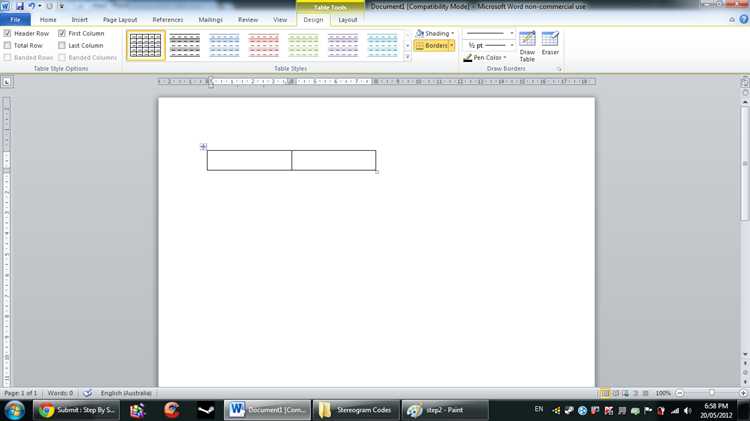Switch to Print Layout view icon

click(605, 393)
